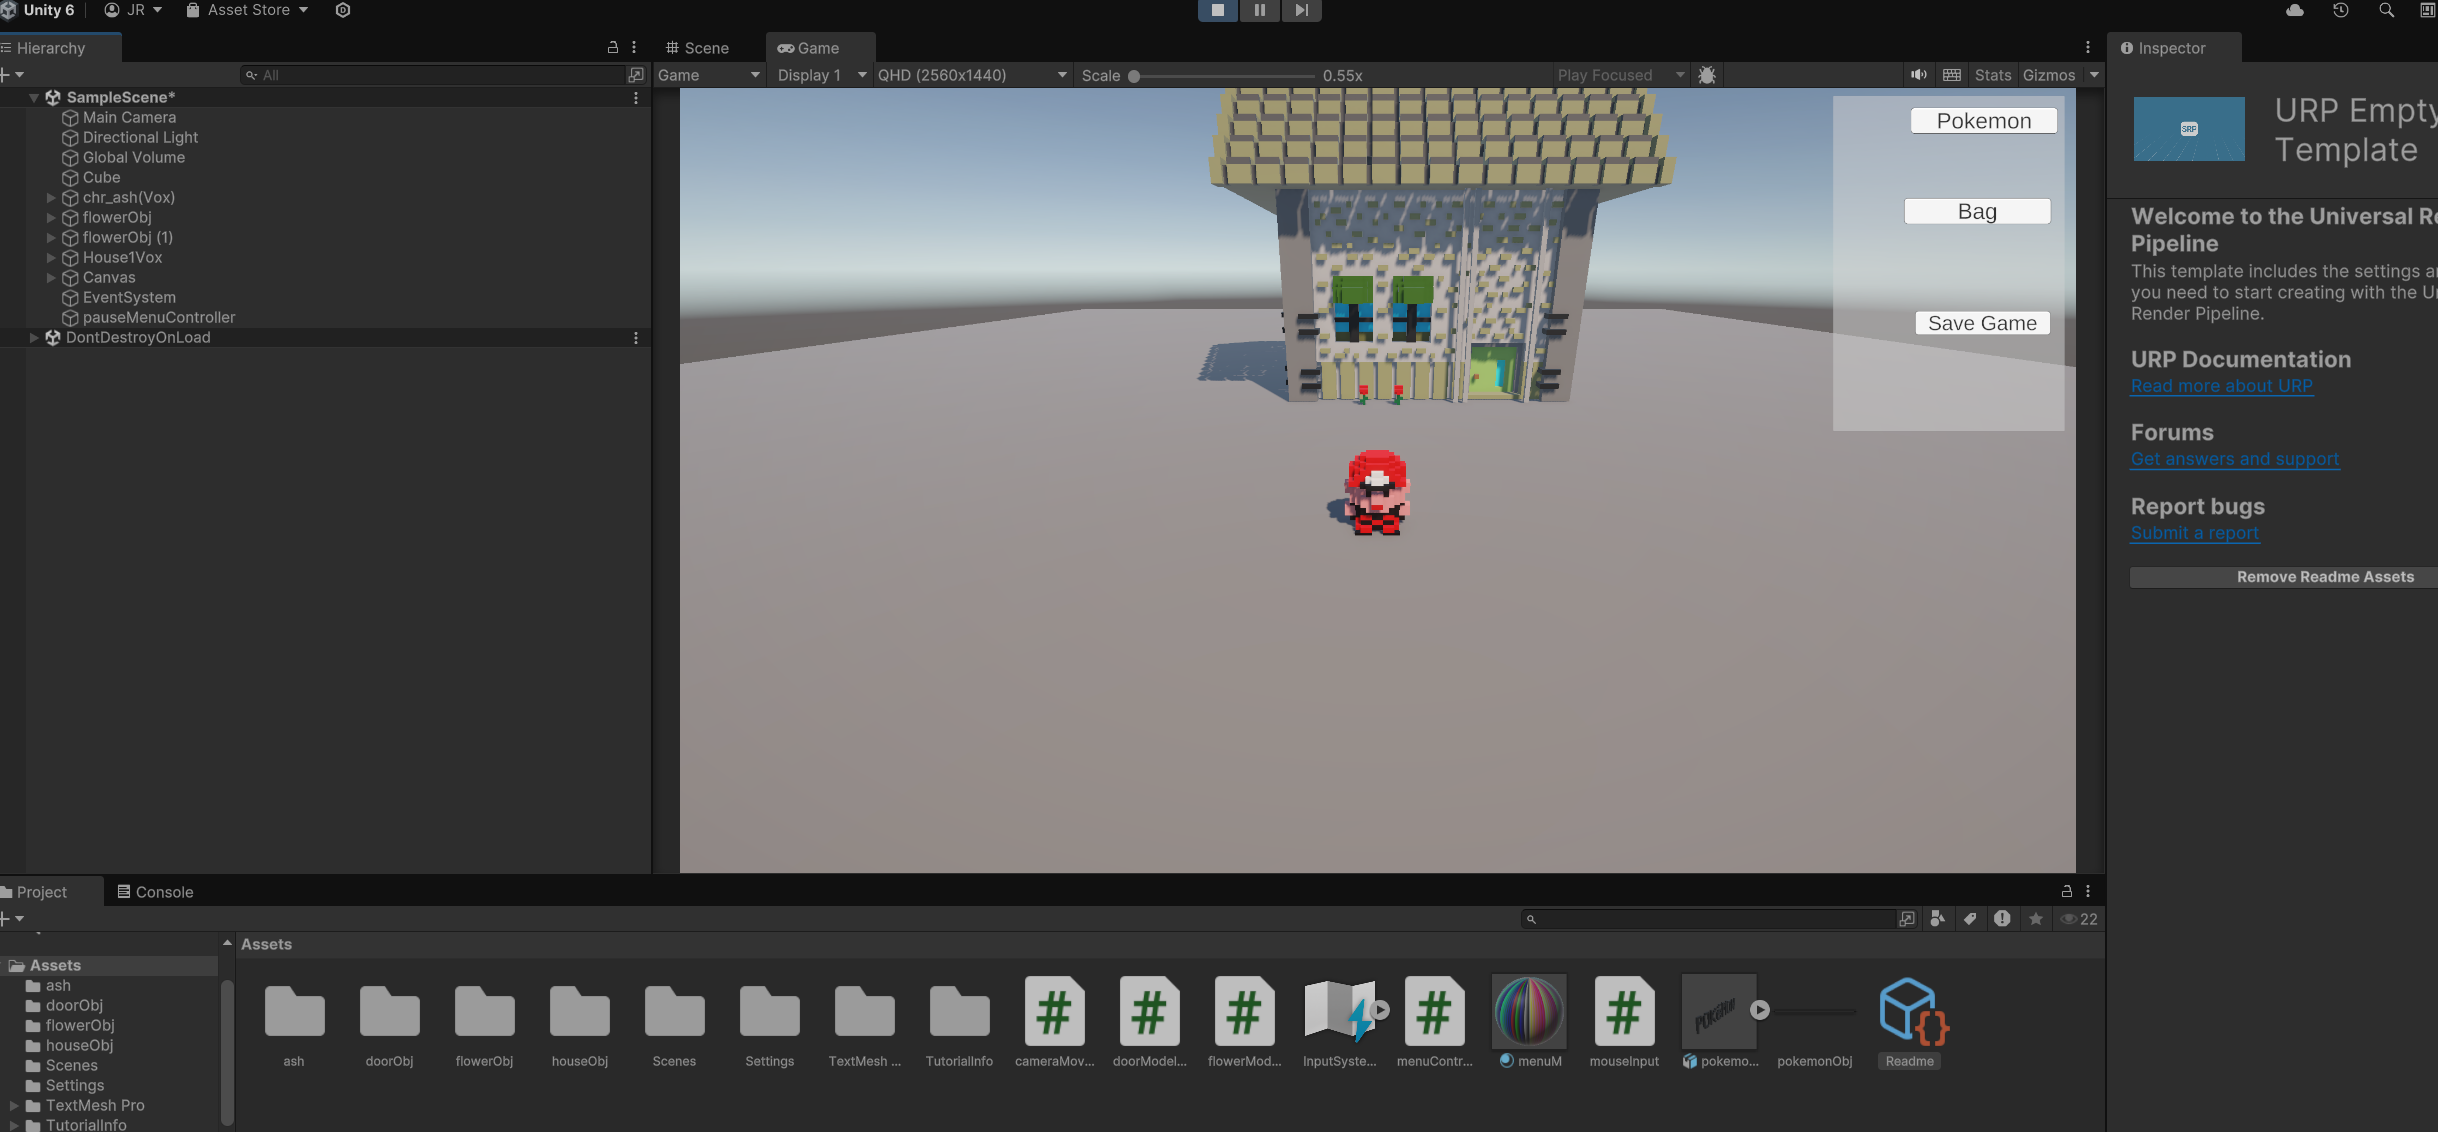2438x1132 pixels.
Task: Open Submit a report link
Action: (2194, 533)
